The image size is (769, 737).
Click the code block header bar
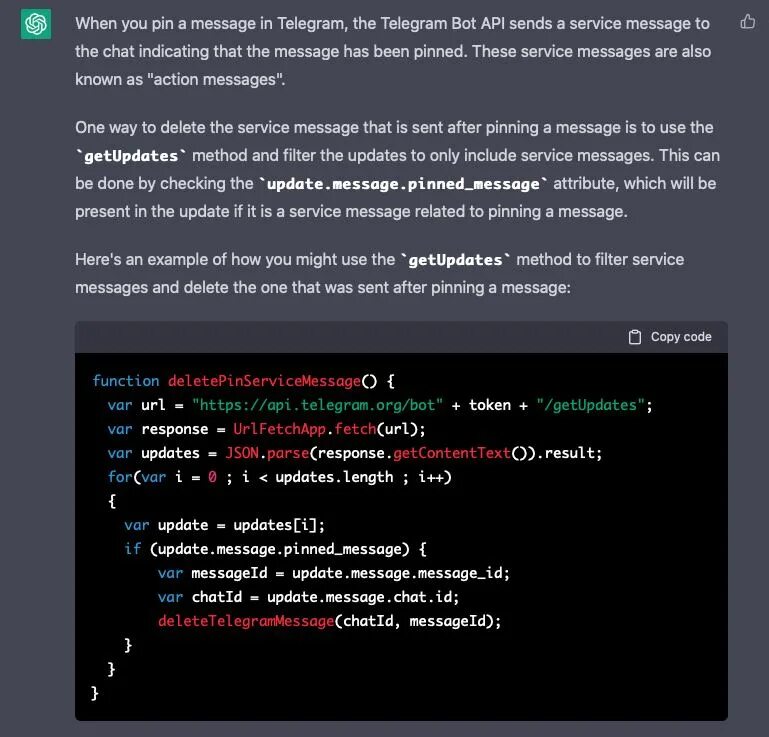pyautogui.click(x=401, y=337)
